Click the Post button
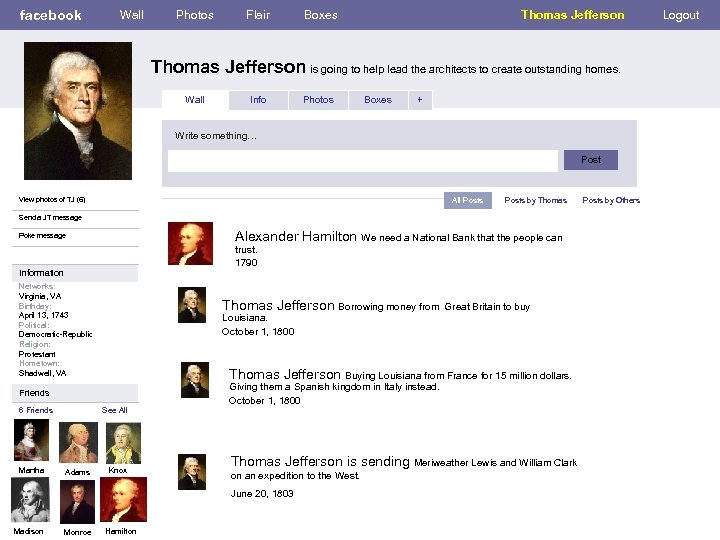Screen dimensions: 720x540 point(591,160)
